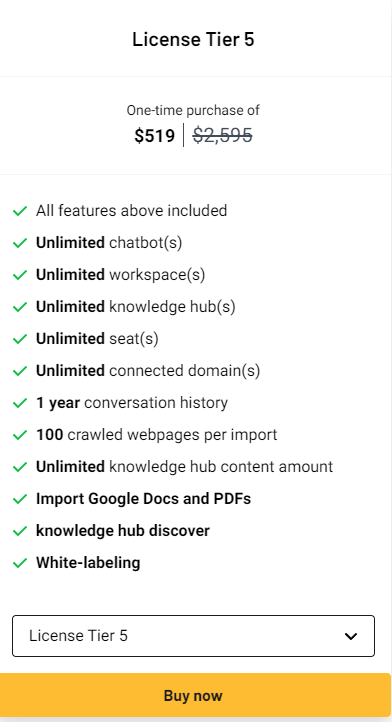Click the White-labeling feature text
The image size is (392, 722).
pos(88,563)
